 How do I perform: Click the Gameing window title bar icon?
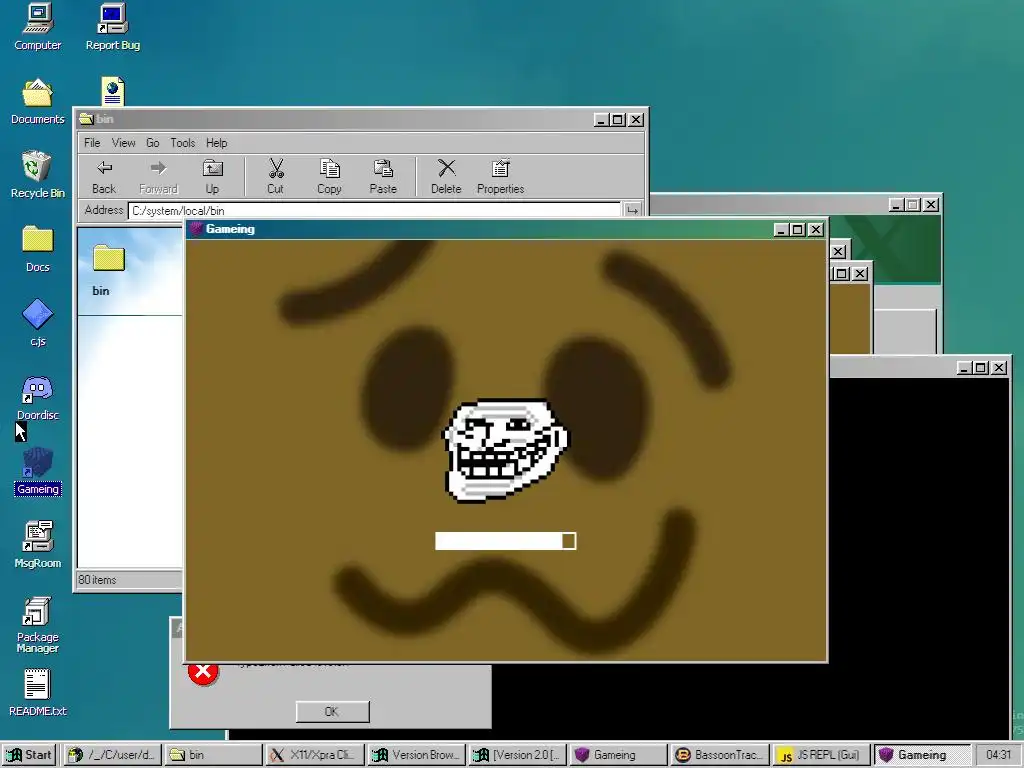pyautogui.click(x=196, y=229)
